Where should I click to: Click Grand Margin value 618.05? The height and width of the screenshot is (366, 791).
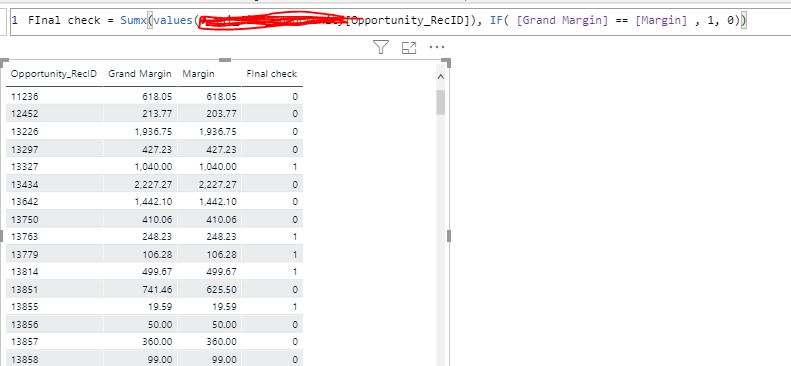click(x=157, y=96)
